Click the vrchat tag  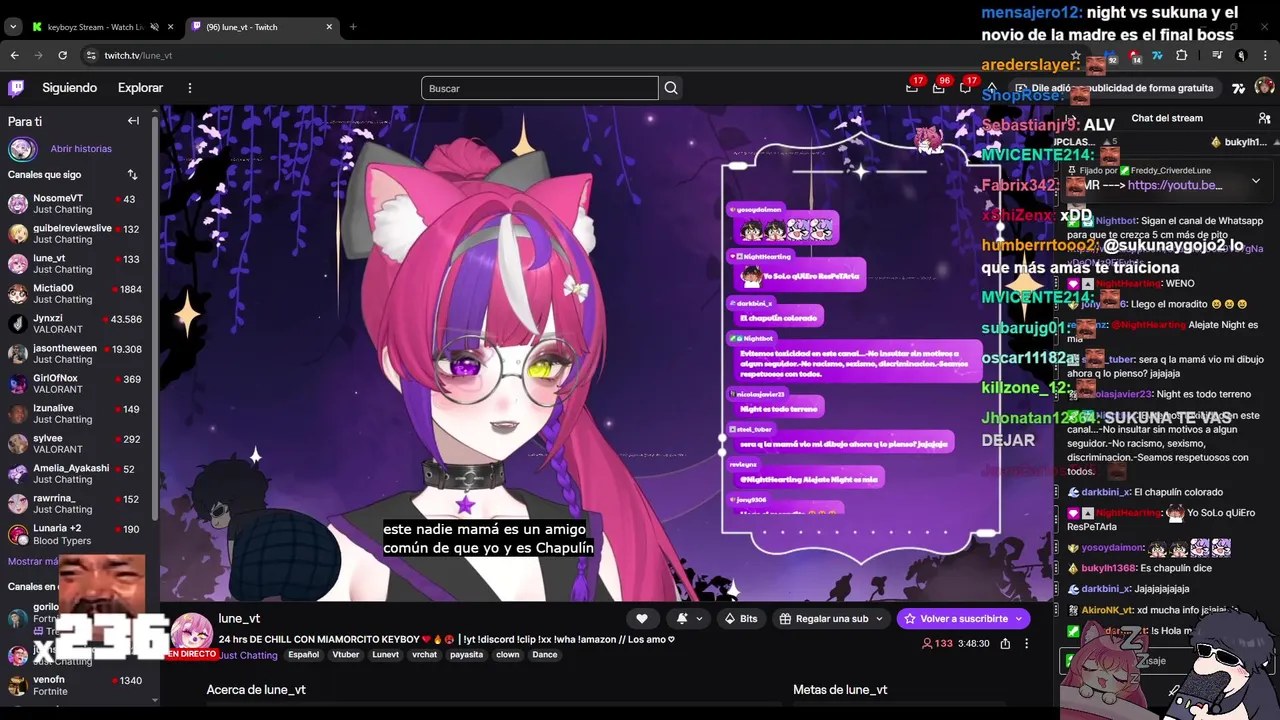coord(425,655)
